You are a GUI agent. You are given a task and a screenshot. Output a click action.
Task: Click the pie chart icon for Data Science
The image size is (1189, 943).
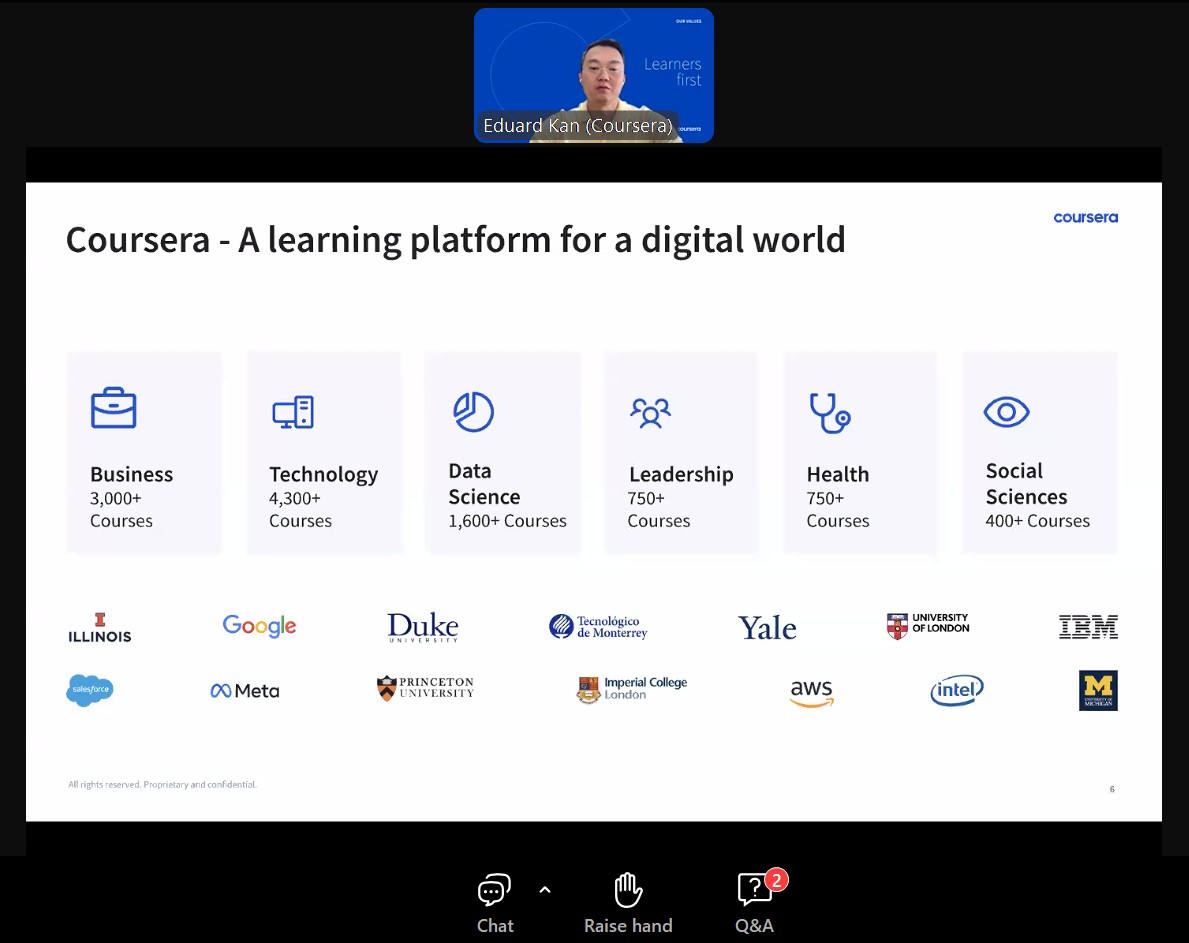pyautogui.click(x=473, y=412)
